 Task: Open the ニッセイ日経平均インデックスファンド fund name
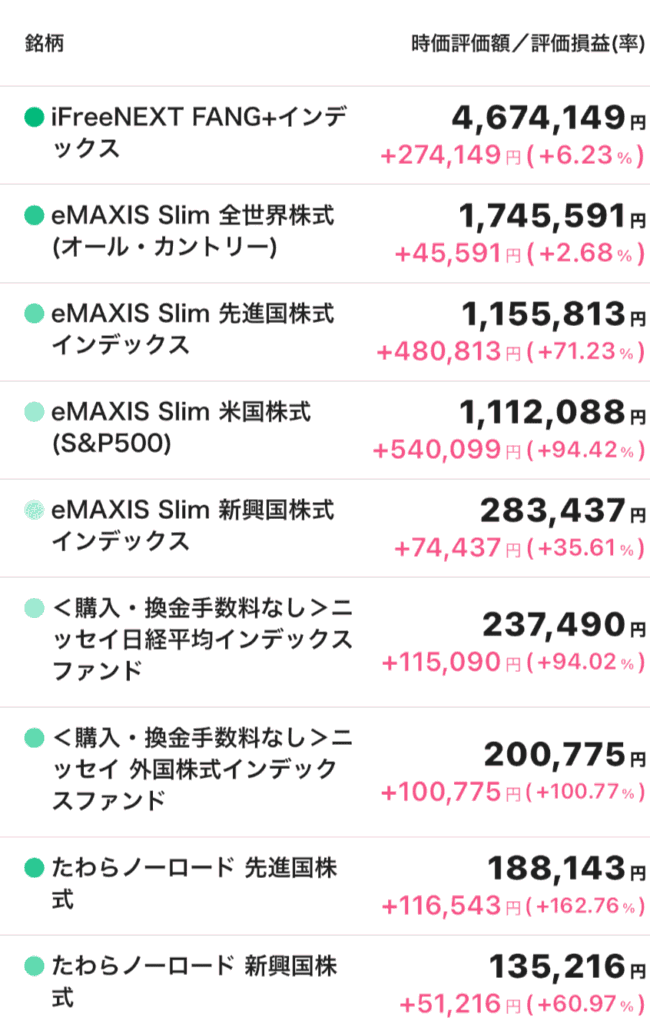click(x=203, y=639)
